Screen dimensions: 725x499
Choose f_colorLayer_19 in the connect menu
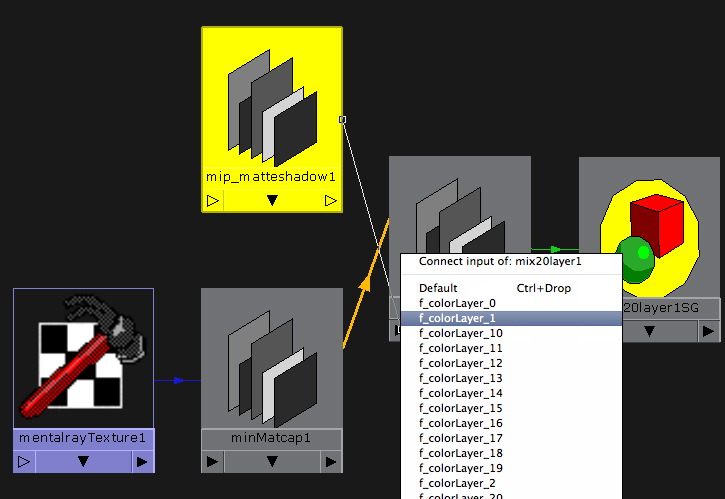tap(511, 468)
